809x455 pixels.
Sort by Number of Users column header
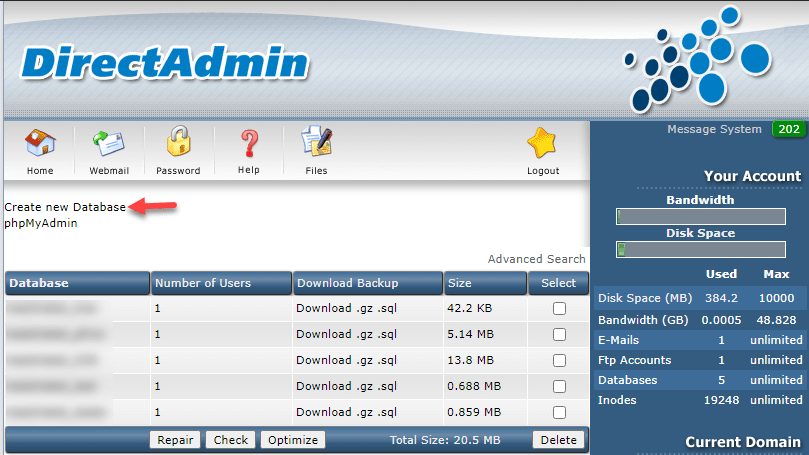(x=221, y=283)
